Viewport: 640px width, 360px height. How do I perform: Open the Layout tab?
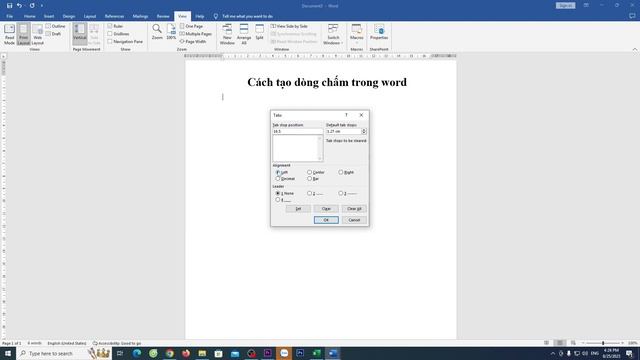click(90, 16)
